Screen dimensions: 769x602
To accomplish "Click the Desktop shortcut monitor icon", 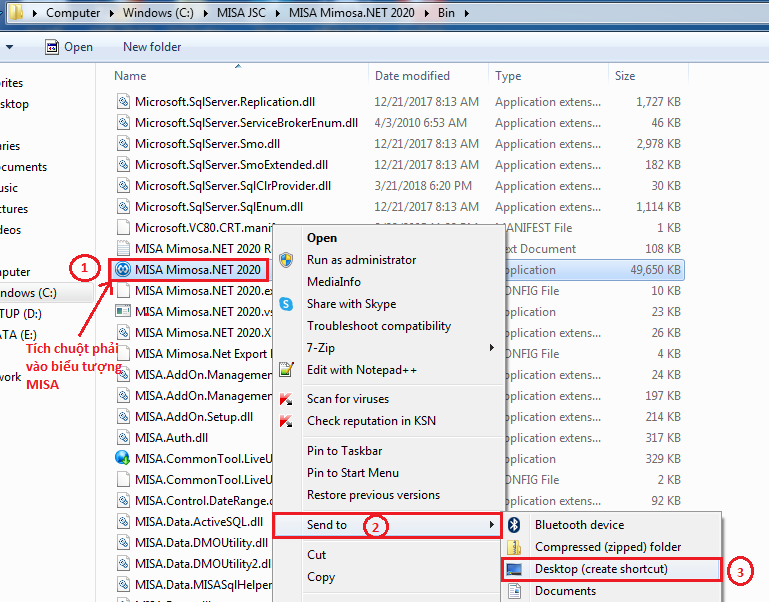I will tap(514, 569).
